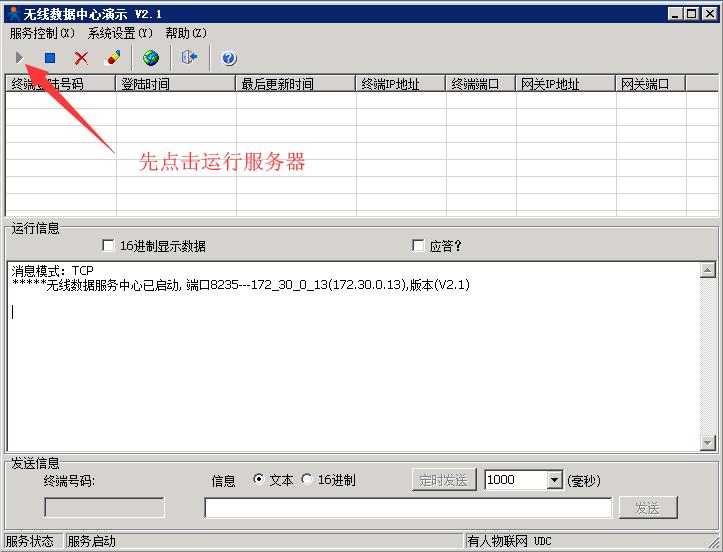The width and height of the screenshot is (723, 552).
Task: Open the 帮助 menu
Action: pyautogui.click(x=186, y=33)
